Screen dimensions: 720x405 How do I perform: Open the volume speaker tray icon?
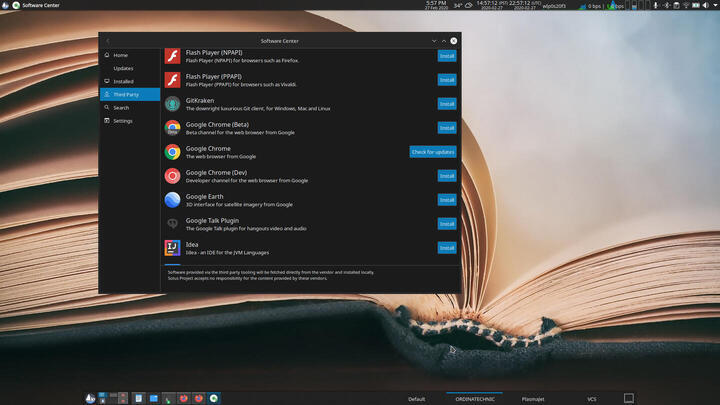coord(705,6)
